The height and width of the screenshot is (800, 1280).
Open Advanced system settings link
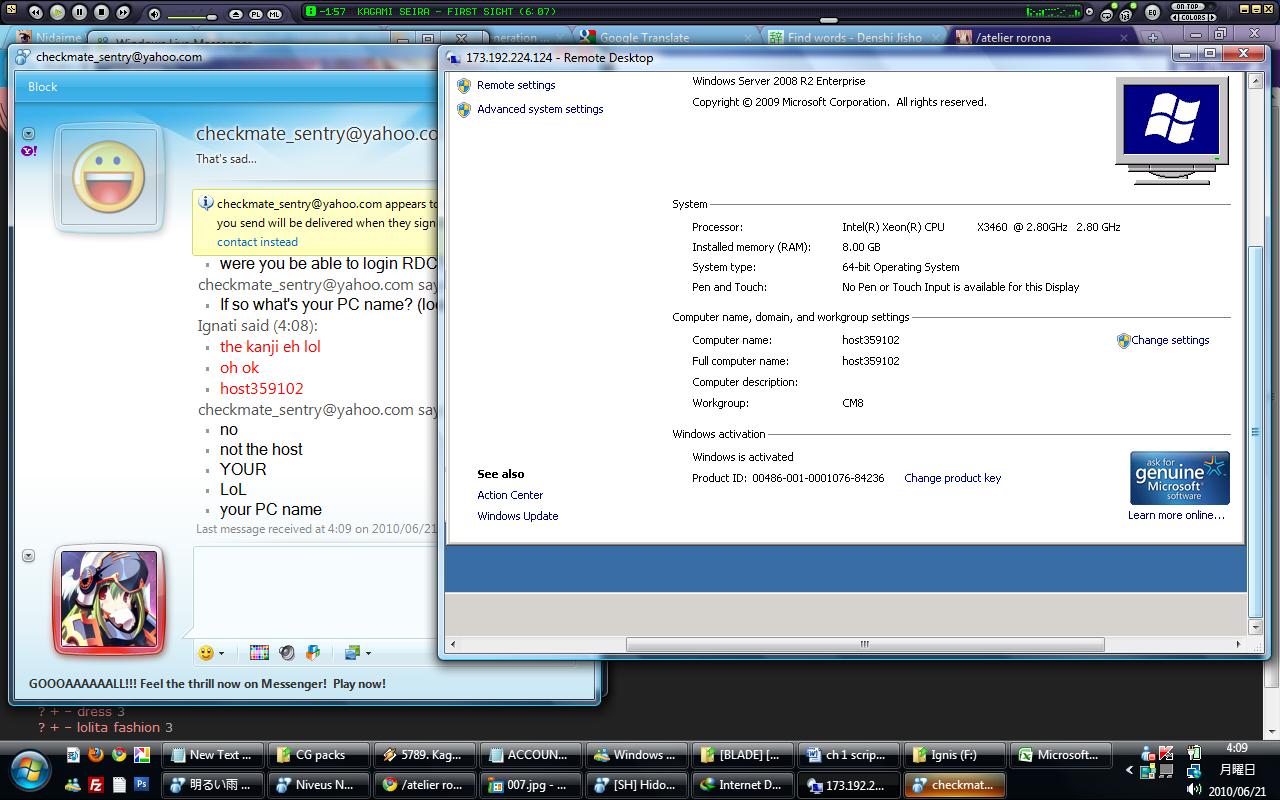[x=540, y=110]
